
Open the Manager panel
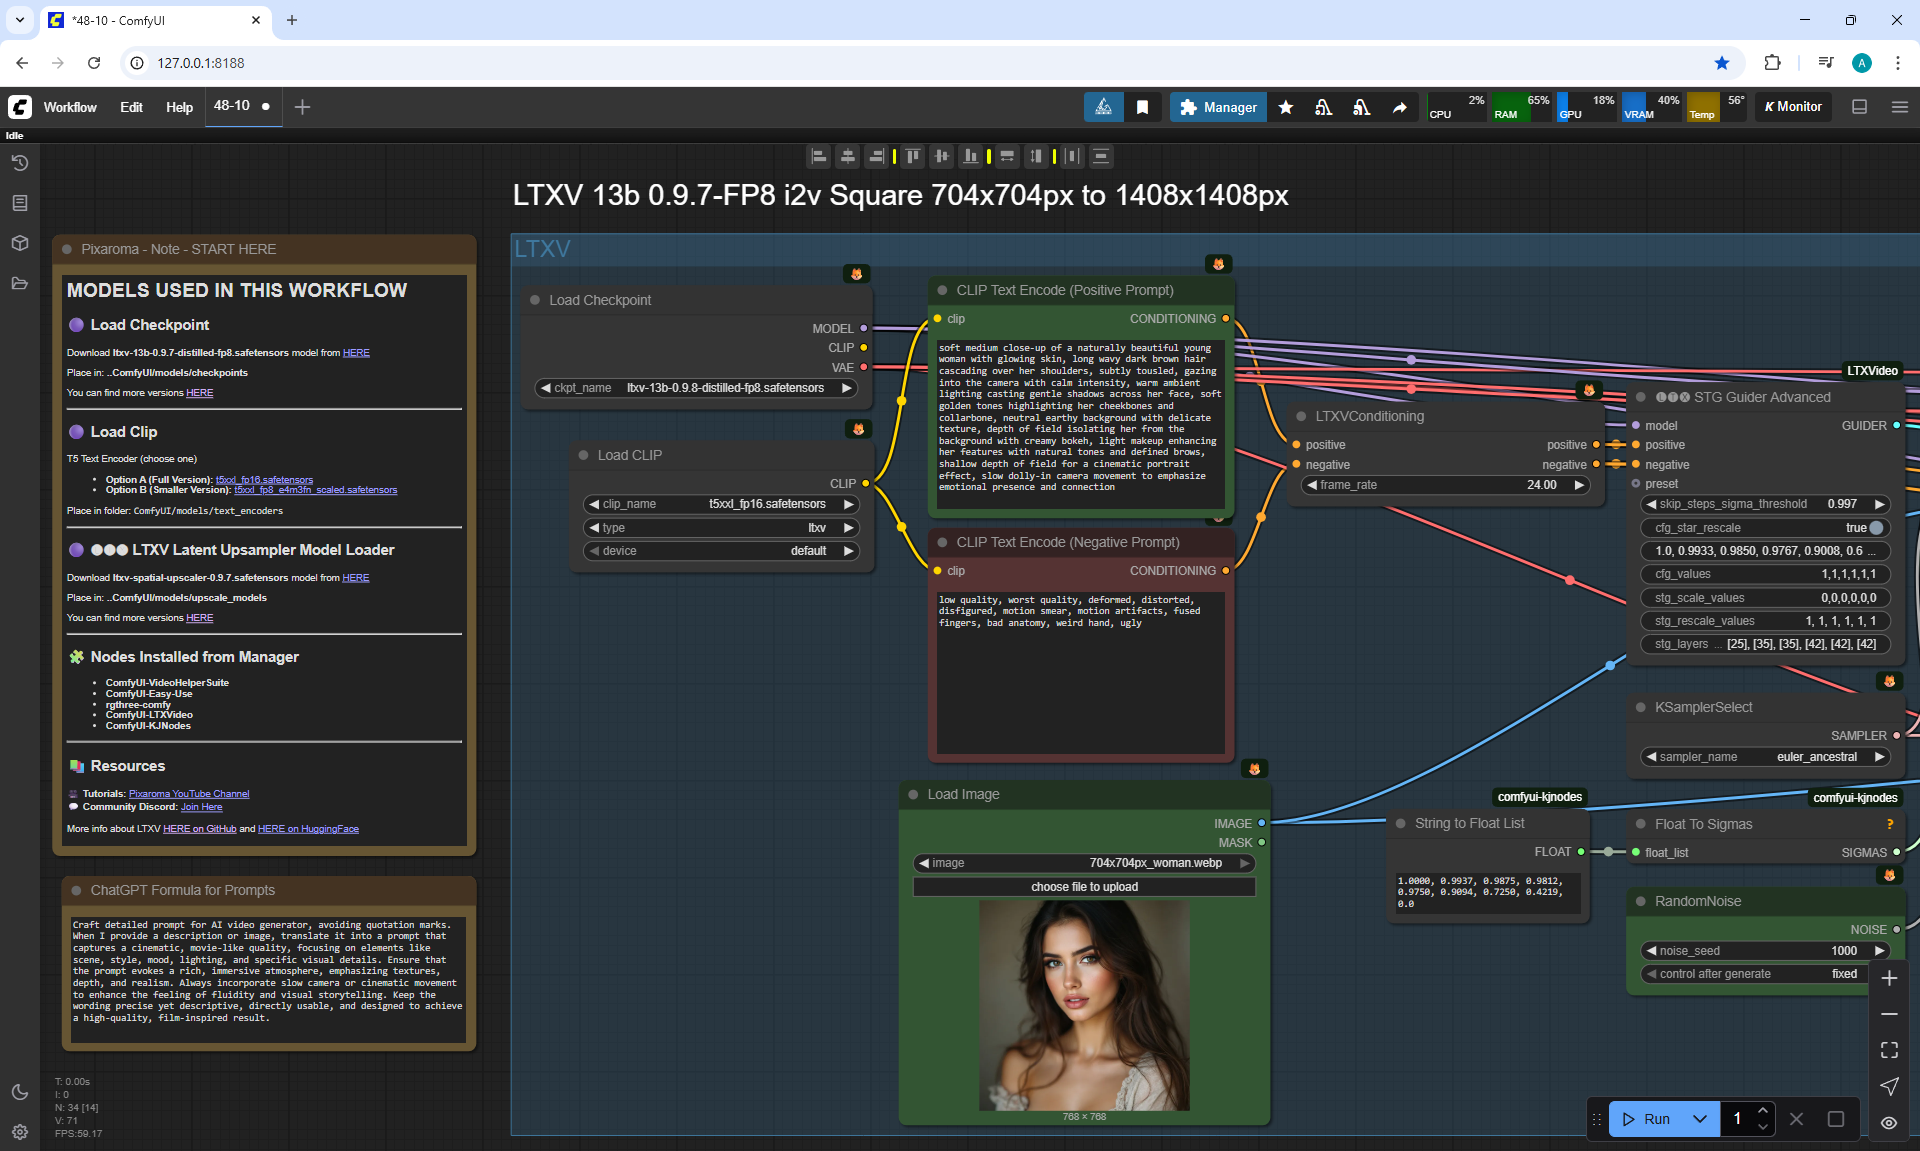1218,107
